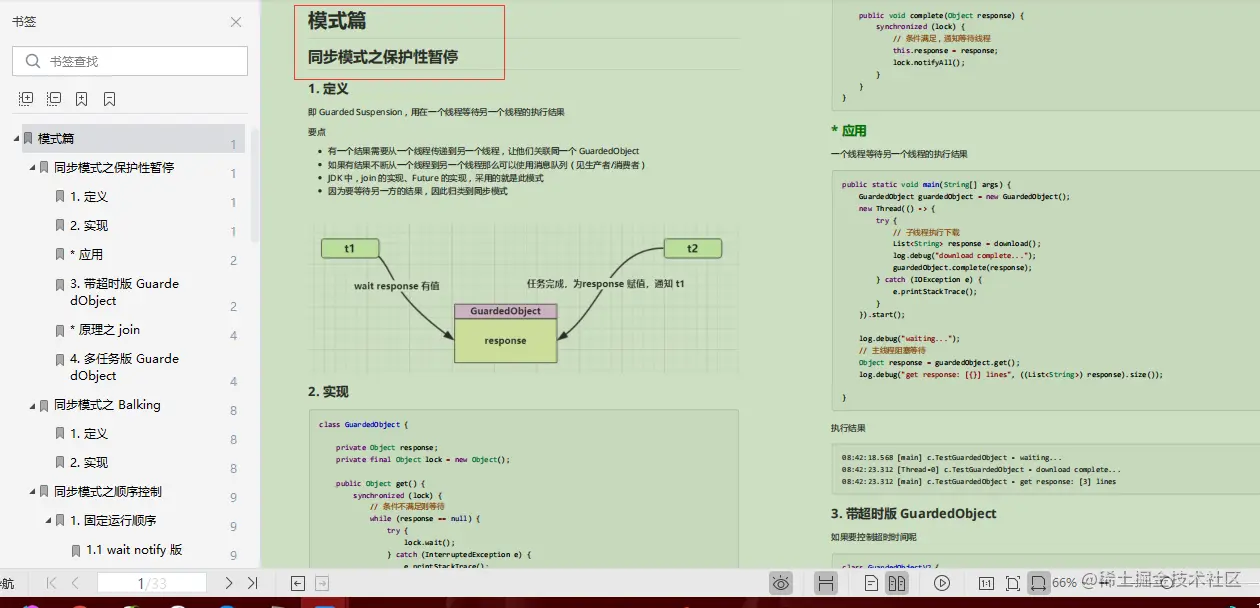The height and width of the screenshot is (608, 1260).
Task: Select the 同步模式之 Balking bookmark
Action: pyautogui.click(x=107, y=405)
